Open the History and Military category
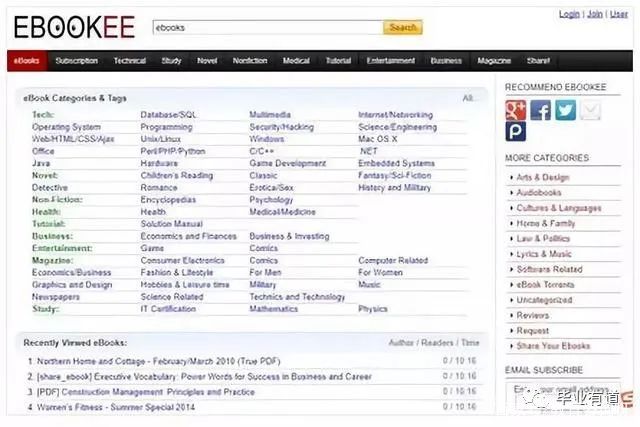The height and width of the screenshot is (427, 640). tap(394, 188)
